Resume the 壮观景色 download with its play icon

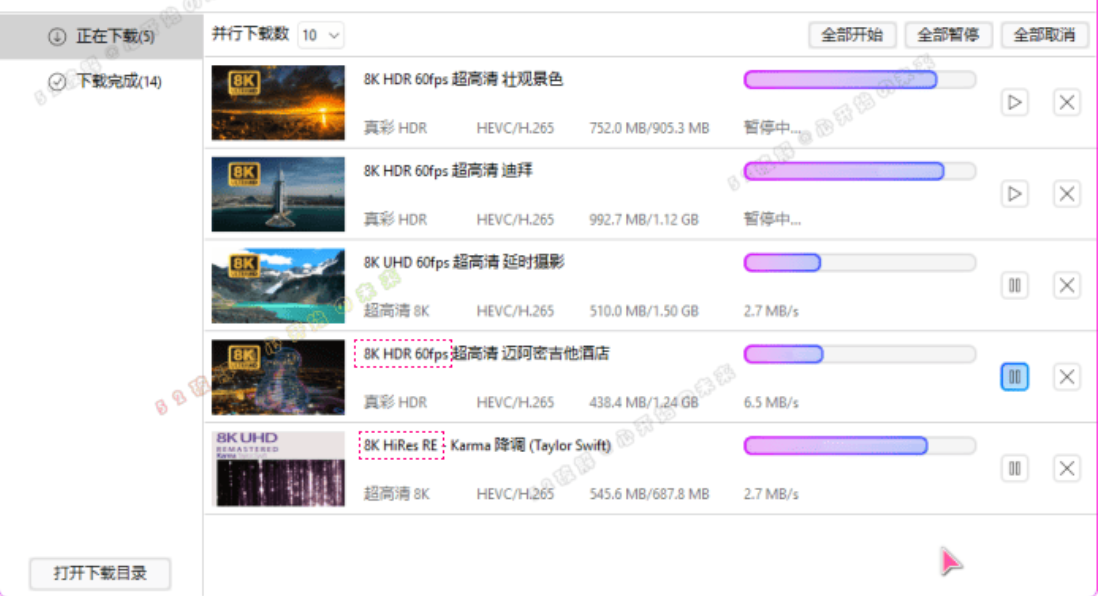1014,102
